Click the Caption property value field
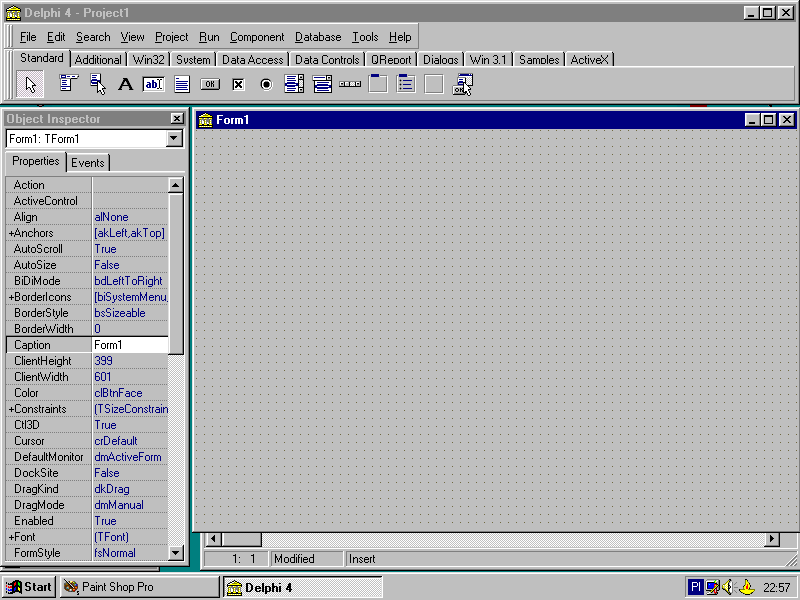Screen dimensions: 800x600 point(130,345)
